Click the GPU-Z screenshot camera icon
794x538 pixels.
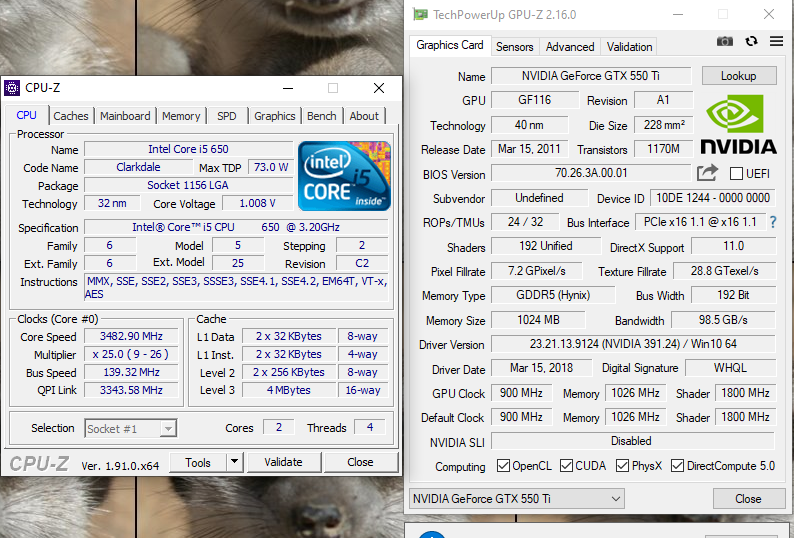(725, 41)
